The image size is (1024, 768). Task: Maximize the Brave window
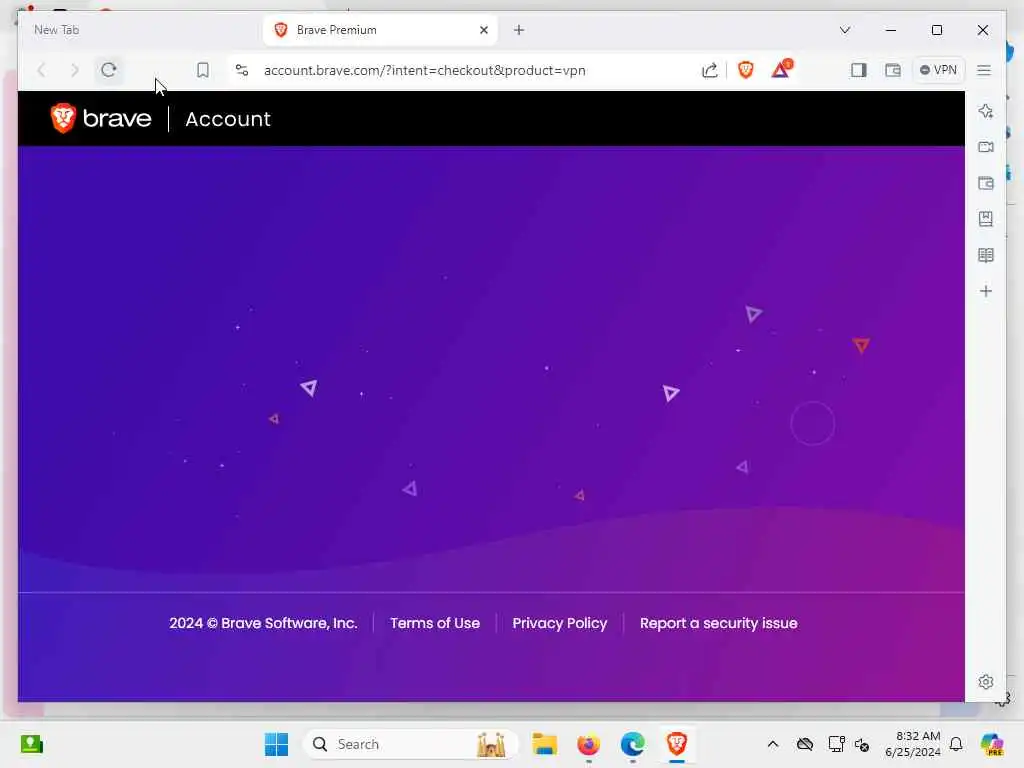[x=936, y=30]
